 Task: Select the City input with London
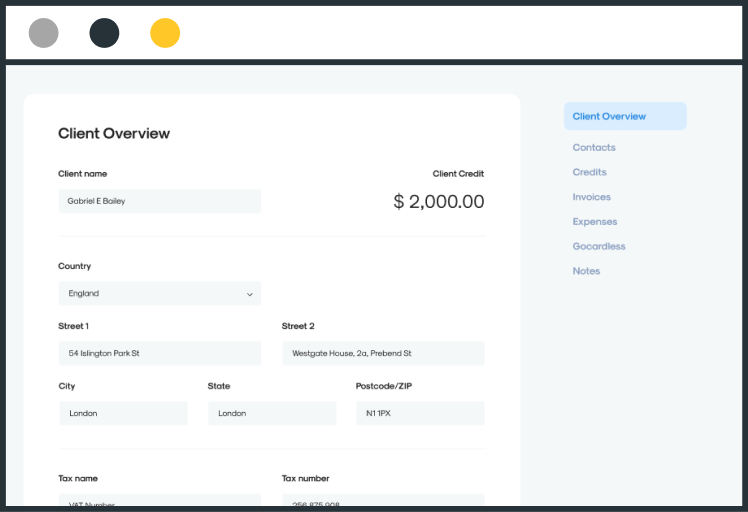pos(123,413)
